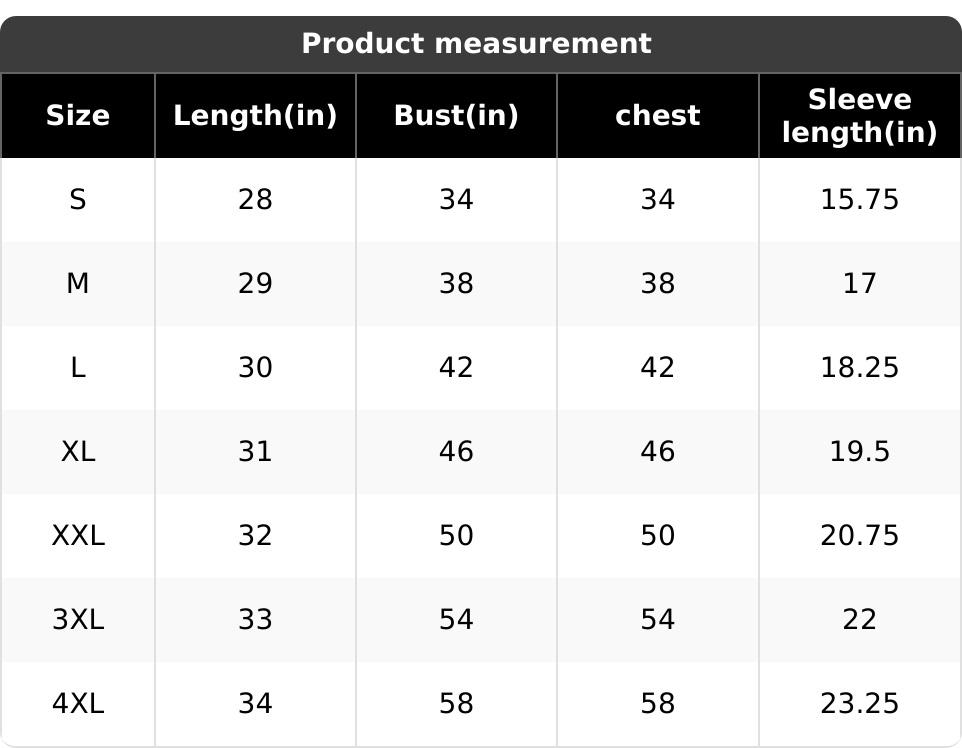962x748 pixels.
Task: Click sleeve length value 15.75
Action: click(x=859, y=200)
